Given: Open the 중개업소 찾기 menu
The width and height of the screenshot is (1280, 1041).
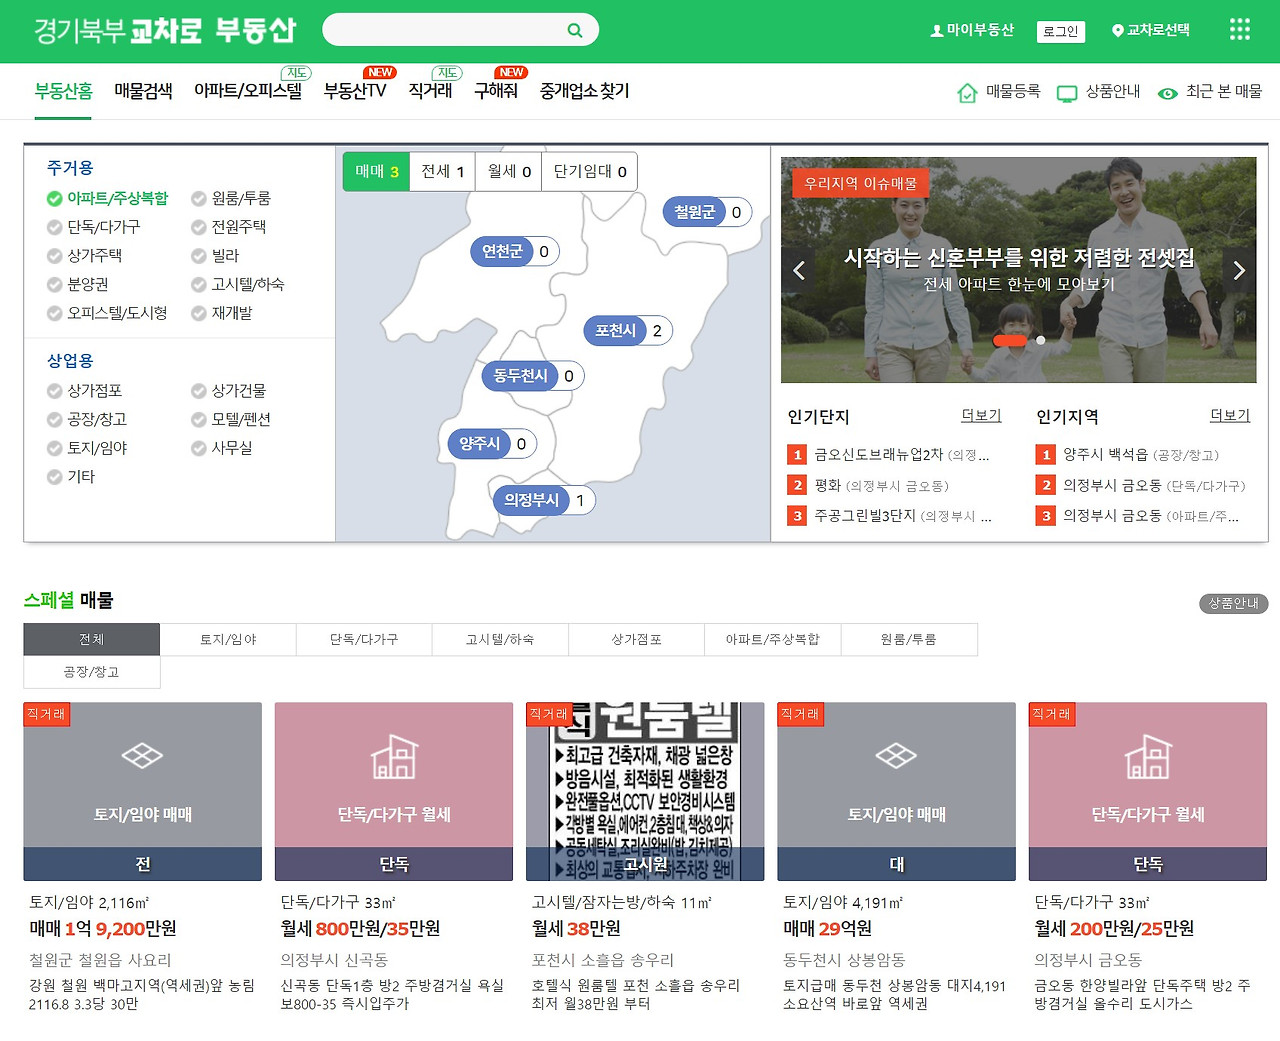Looking at the screenshot, I should 585,91.
